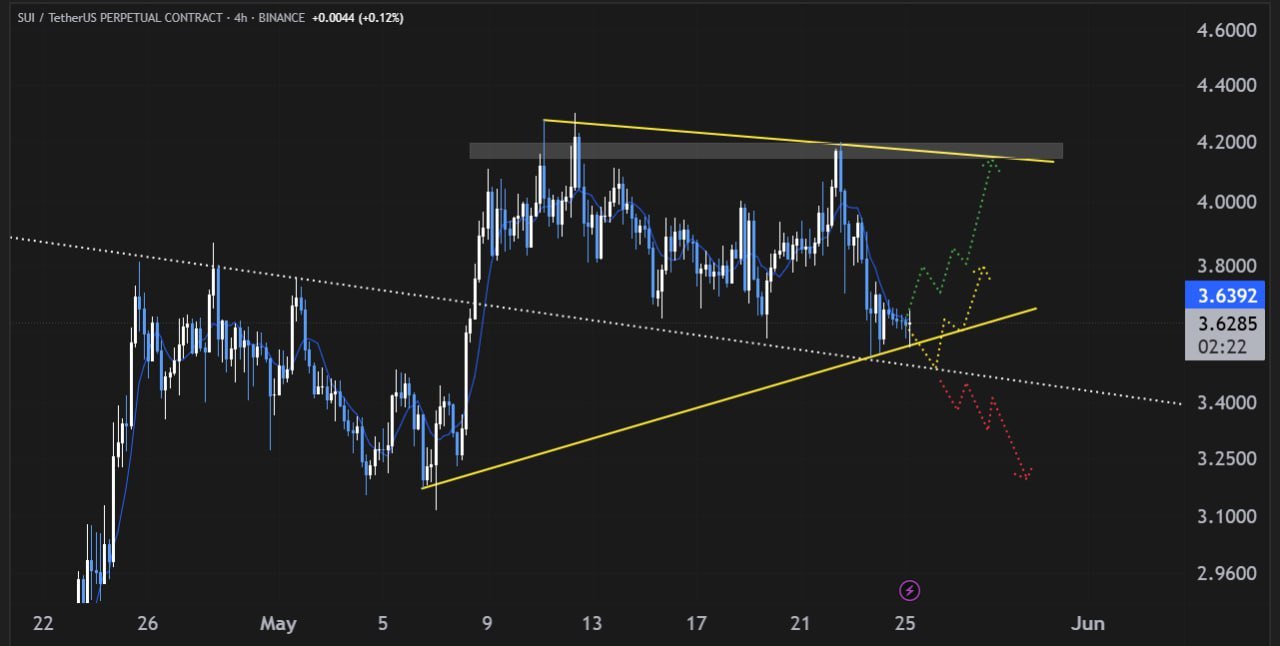Click the 22 date label on time axis
This screenshot has width=1280, height=646.
pos(43,624)
